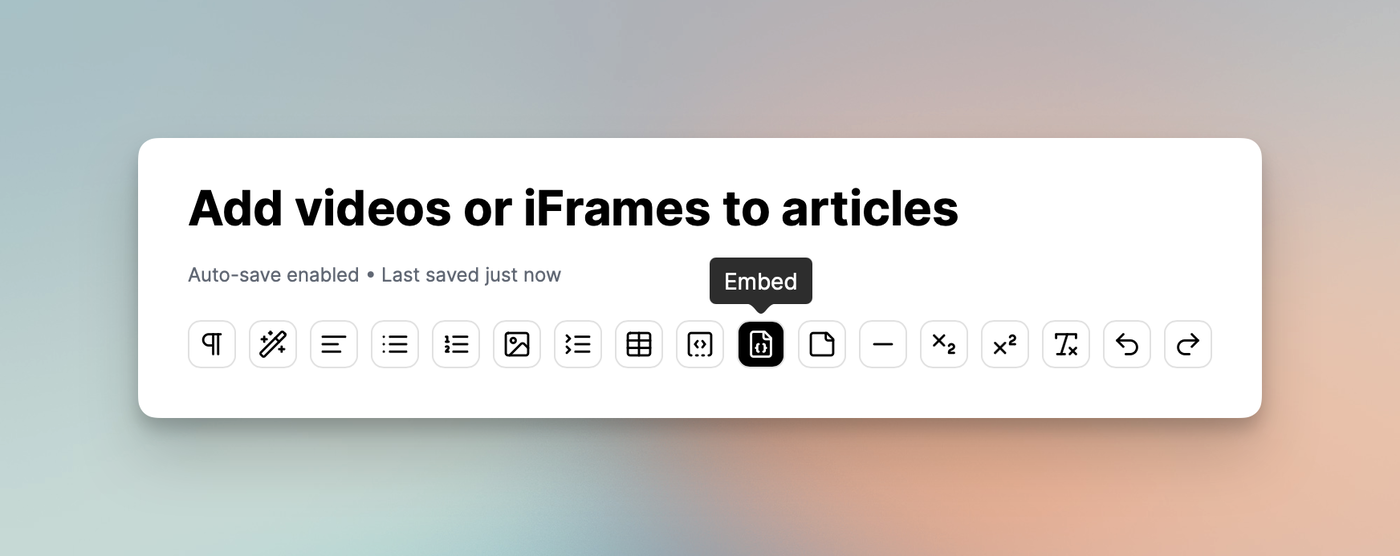Toggle subscript formatting

click(944, 344)
